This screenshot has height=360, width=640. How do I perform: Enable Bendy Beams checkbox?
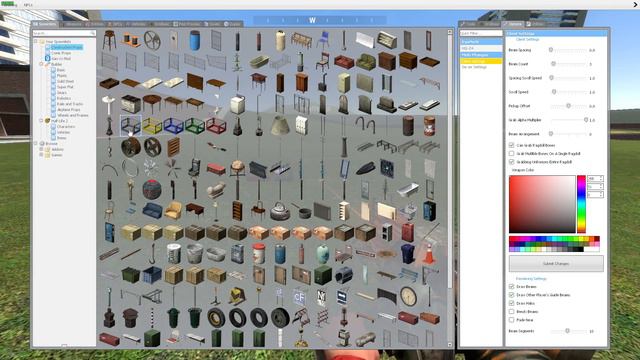(x=511, y=311)
